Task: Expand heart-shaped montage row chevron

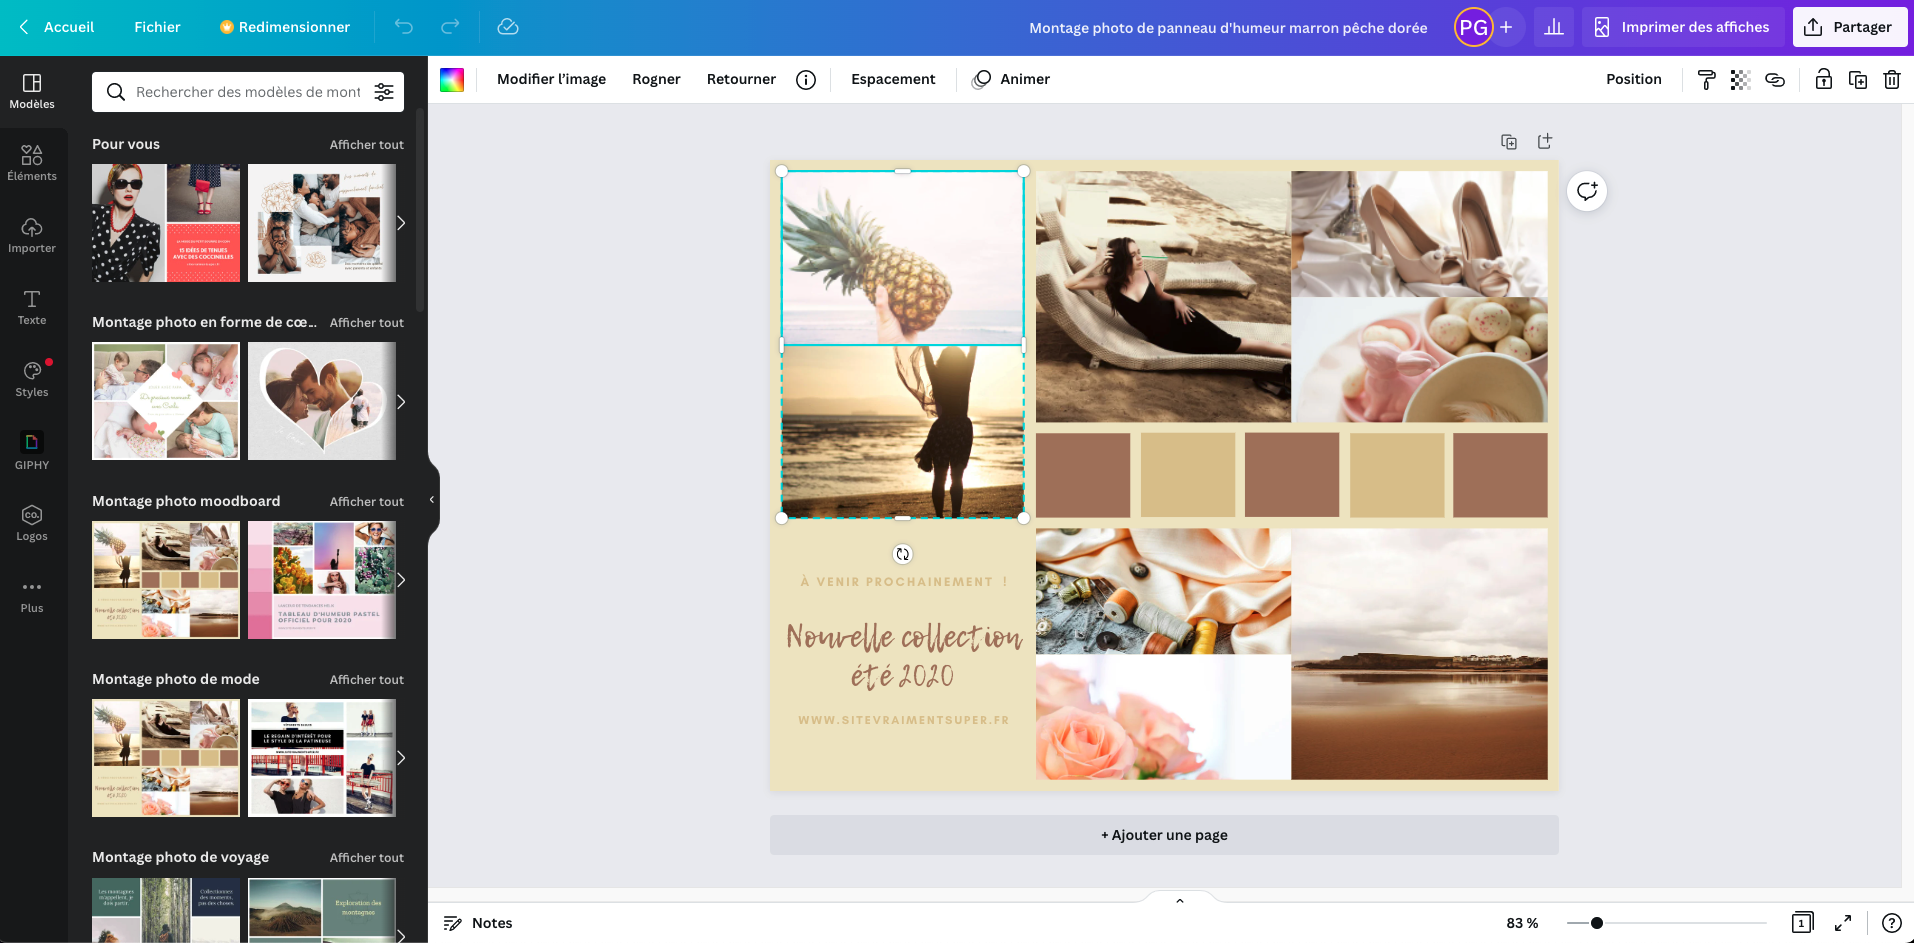Action: [x=401, y=402]
